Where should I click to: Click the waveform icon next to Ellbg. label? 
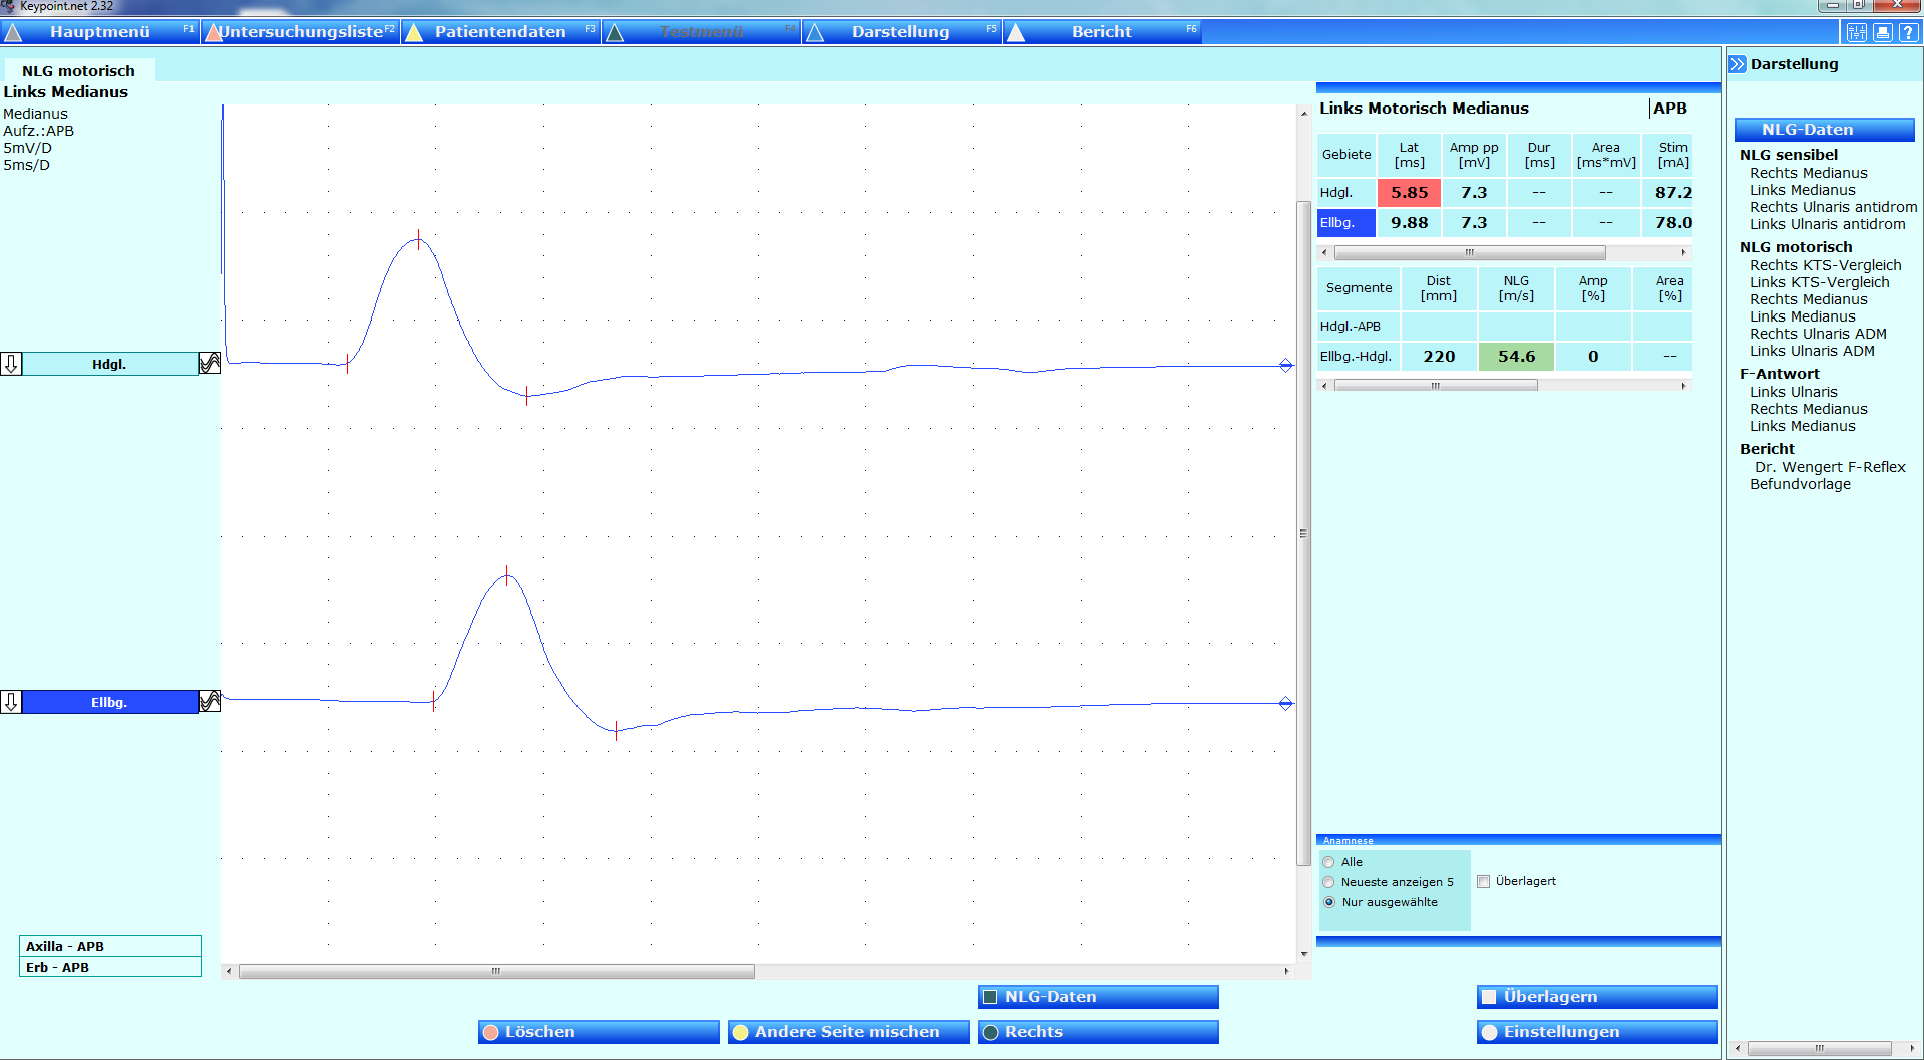[210, 702]
